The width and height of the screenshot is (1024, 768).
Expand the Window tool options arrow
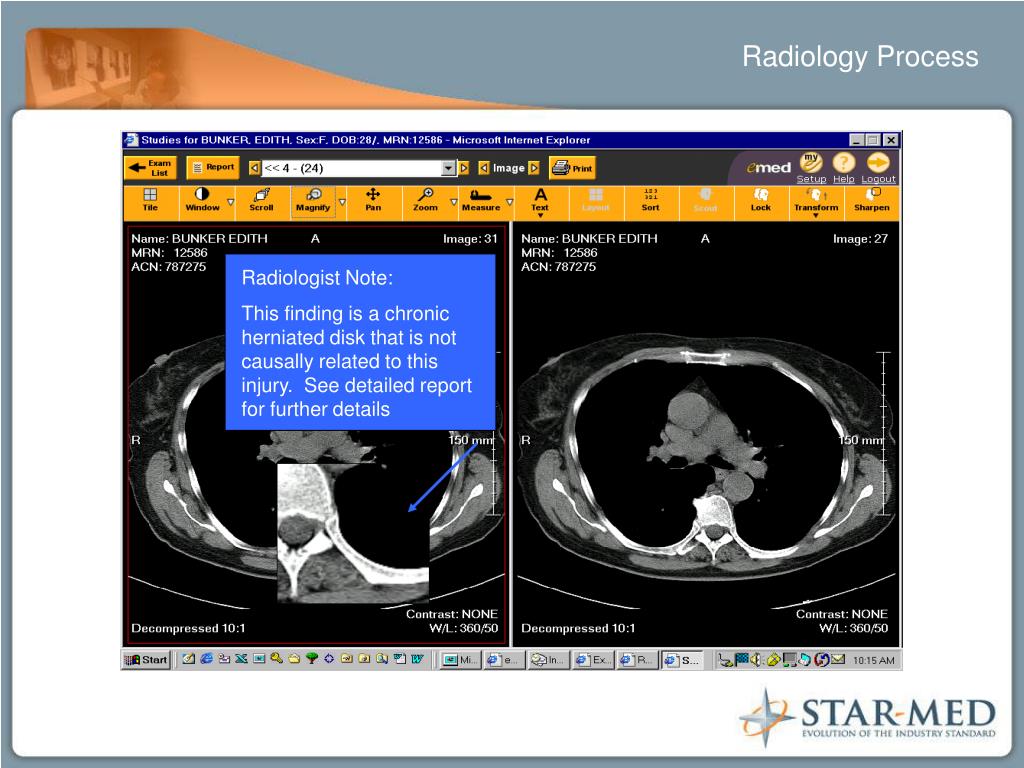point(231,203)
